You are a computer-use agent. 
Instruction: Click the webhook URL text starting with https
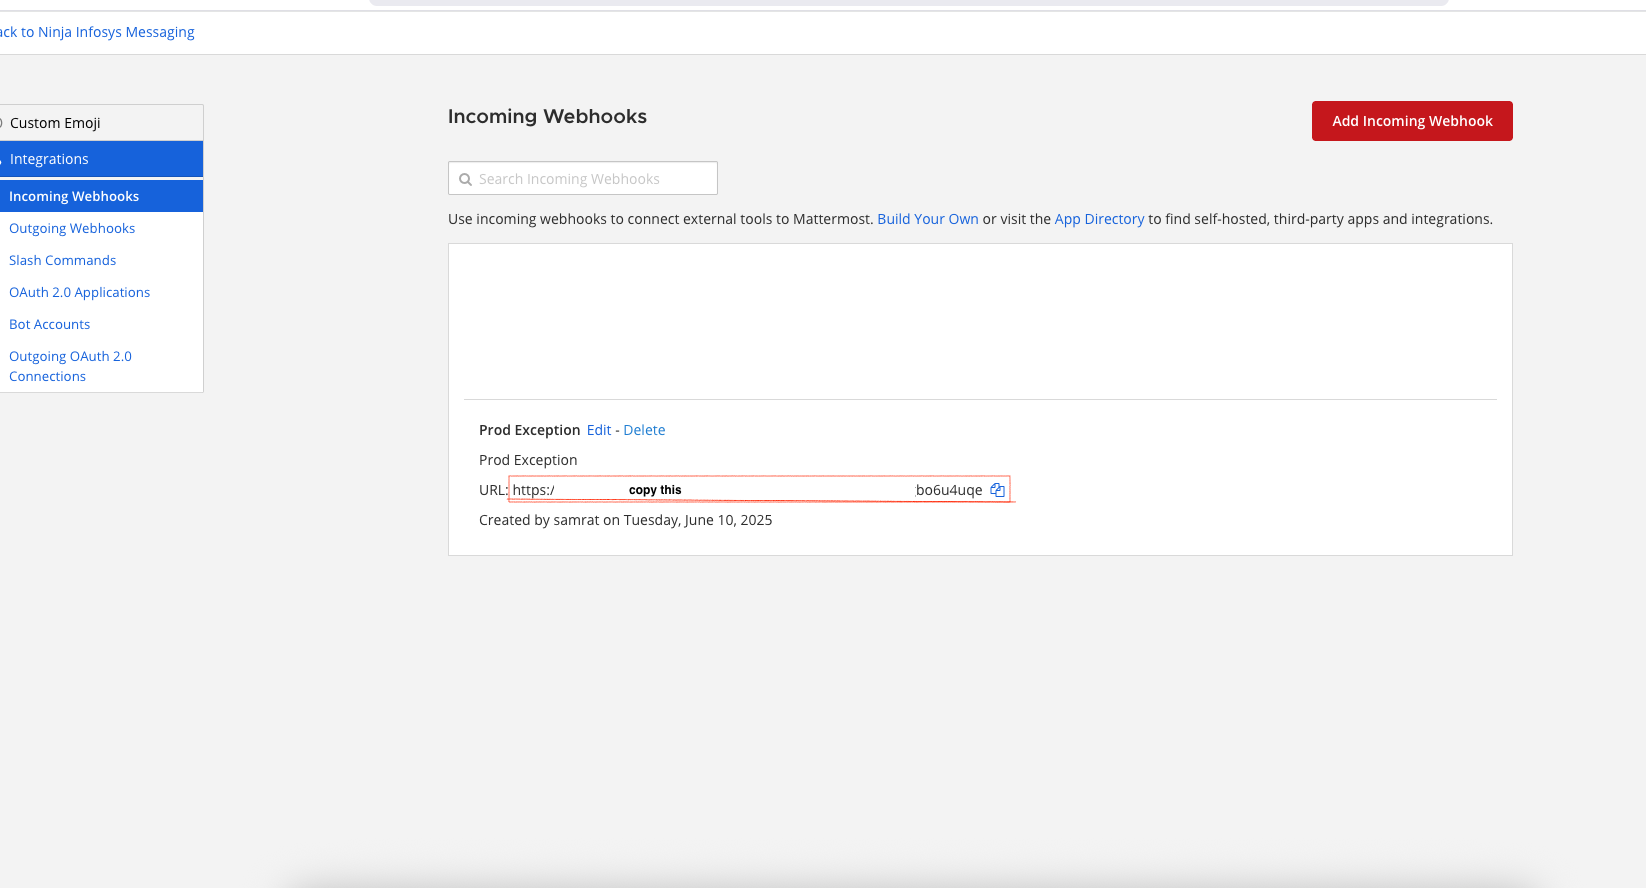[533, 490]
